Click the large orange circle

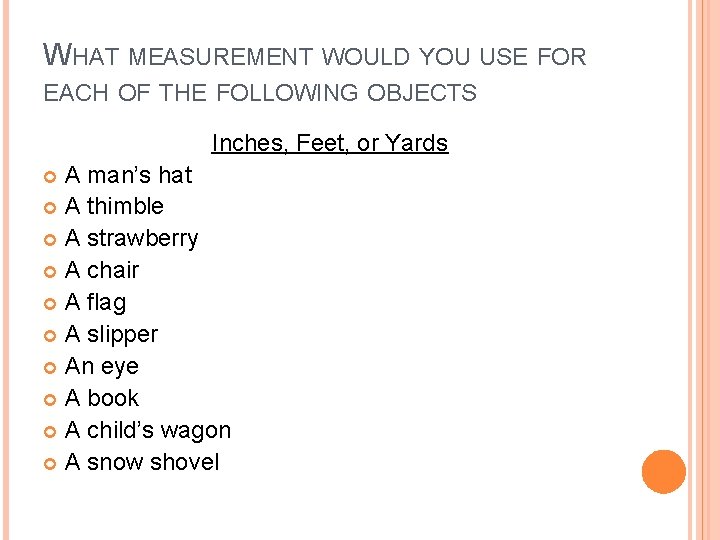click(664, 472)
